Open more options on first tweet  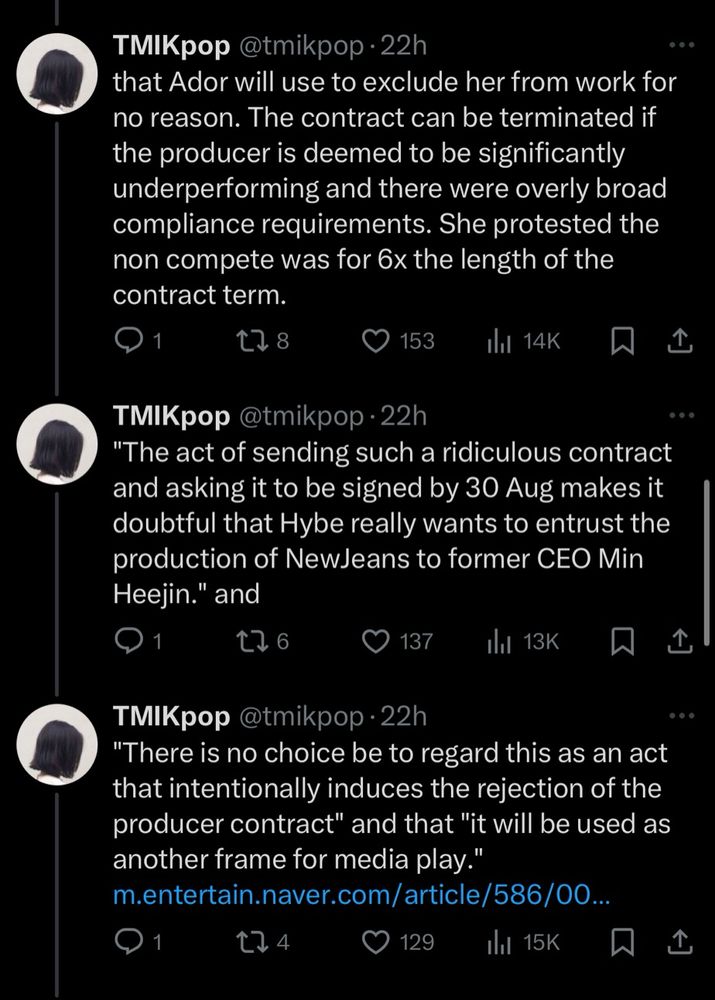point(680,46)
